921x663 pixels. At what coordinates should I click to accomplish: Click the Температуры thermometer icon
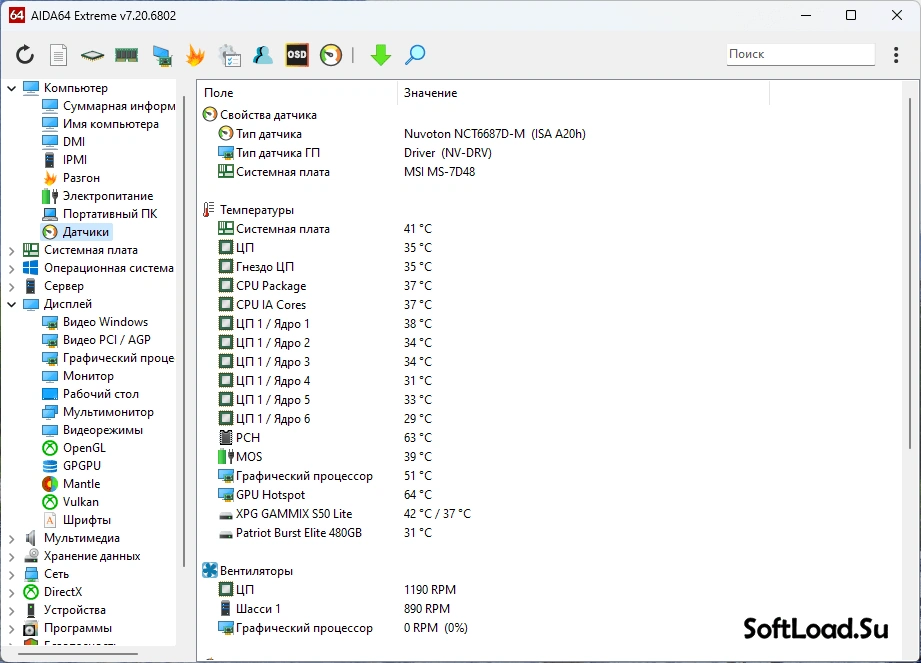coord(209,210)
